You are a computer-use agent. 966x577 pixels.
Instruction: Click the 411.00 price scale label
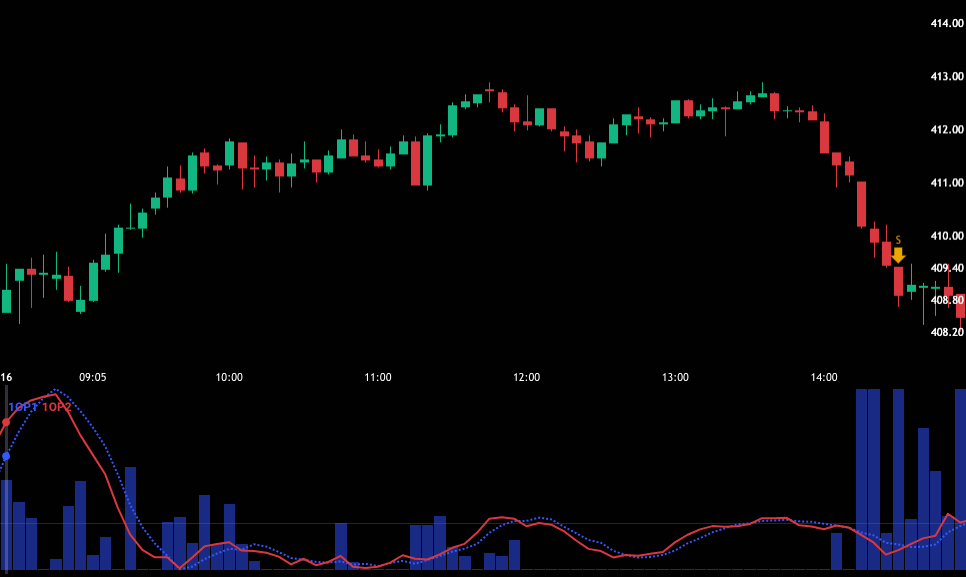coord(946,183)
